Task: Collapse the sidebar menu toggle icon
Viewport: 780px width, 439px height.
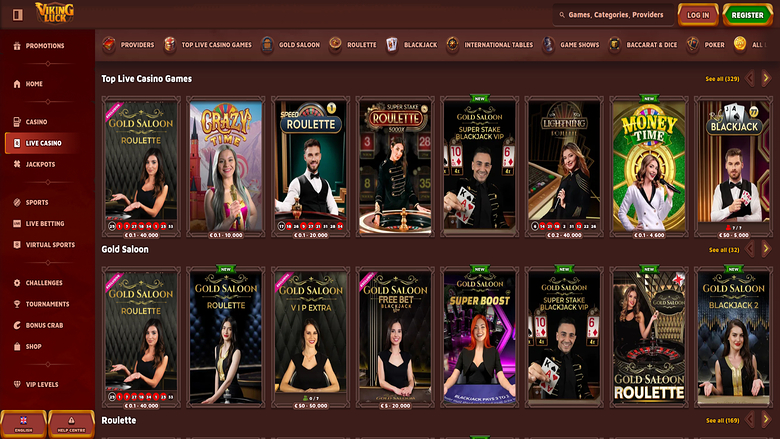Action: coord(18,15)
